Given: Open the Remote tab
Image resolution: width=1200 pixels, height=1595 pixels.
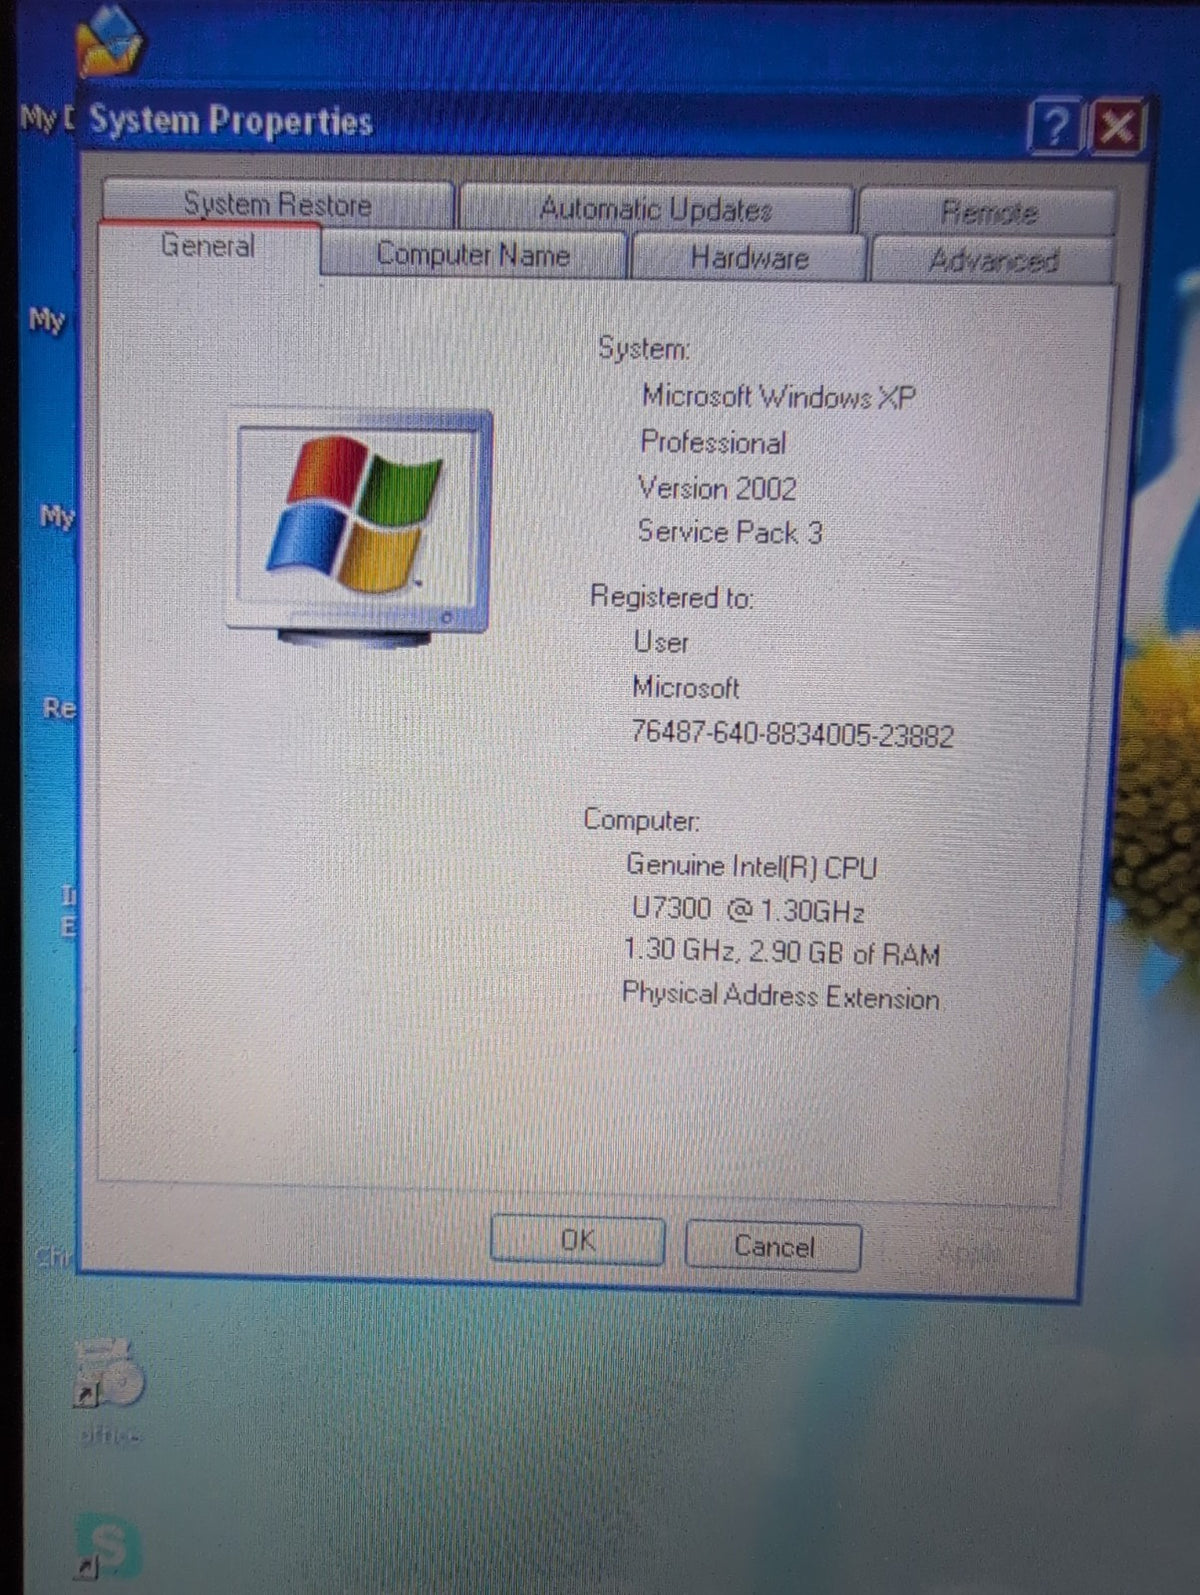Looking at the screenshot, I should [x=988, y=212].
